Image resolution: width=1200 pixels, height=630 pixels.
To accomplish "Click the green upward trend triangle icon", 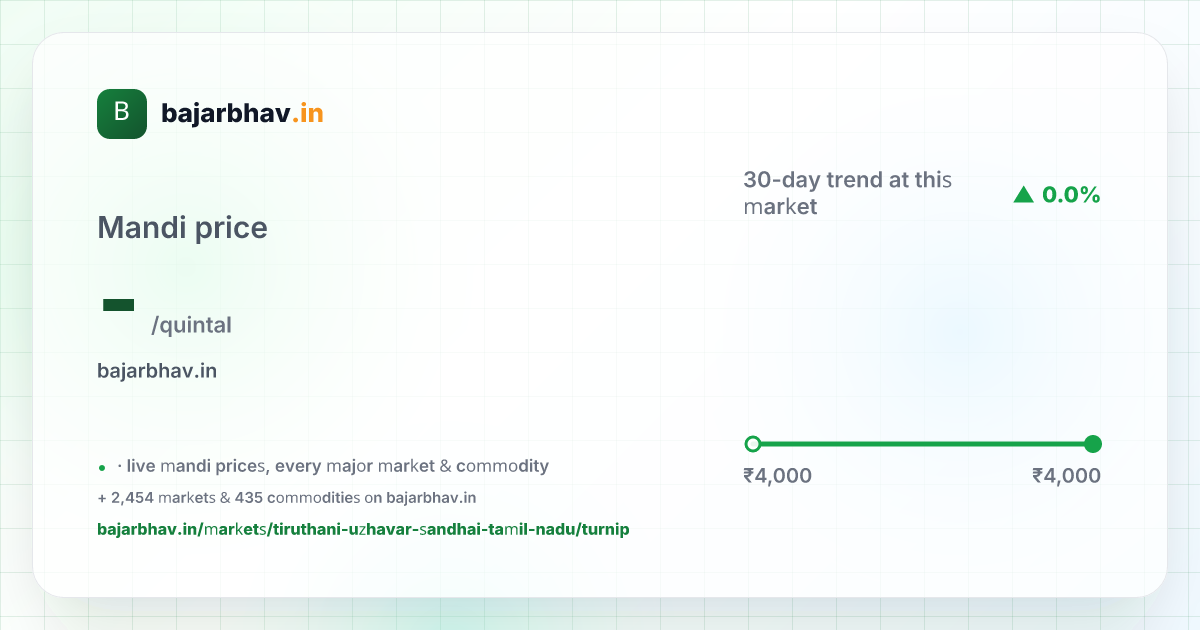I will (1023, 195).
